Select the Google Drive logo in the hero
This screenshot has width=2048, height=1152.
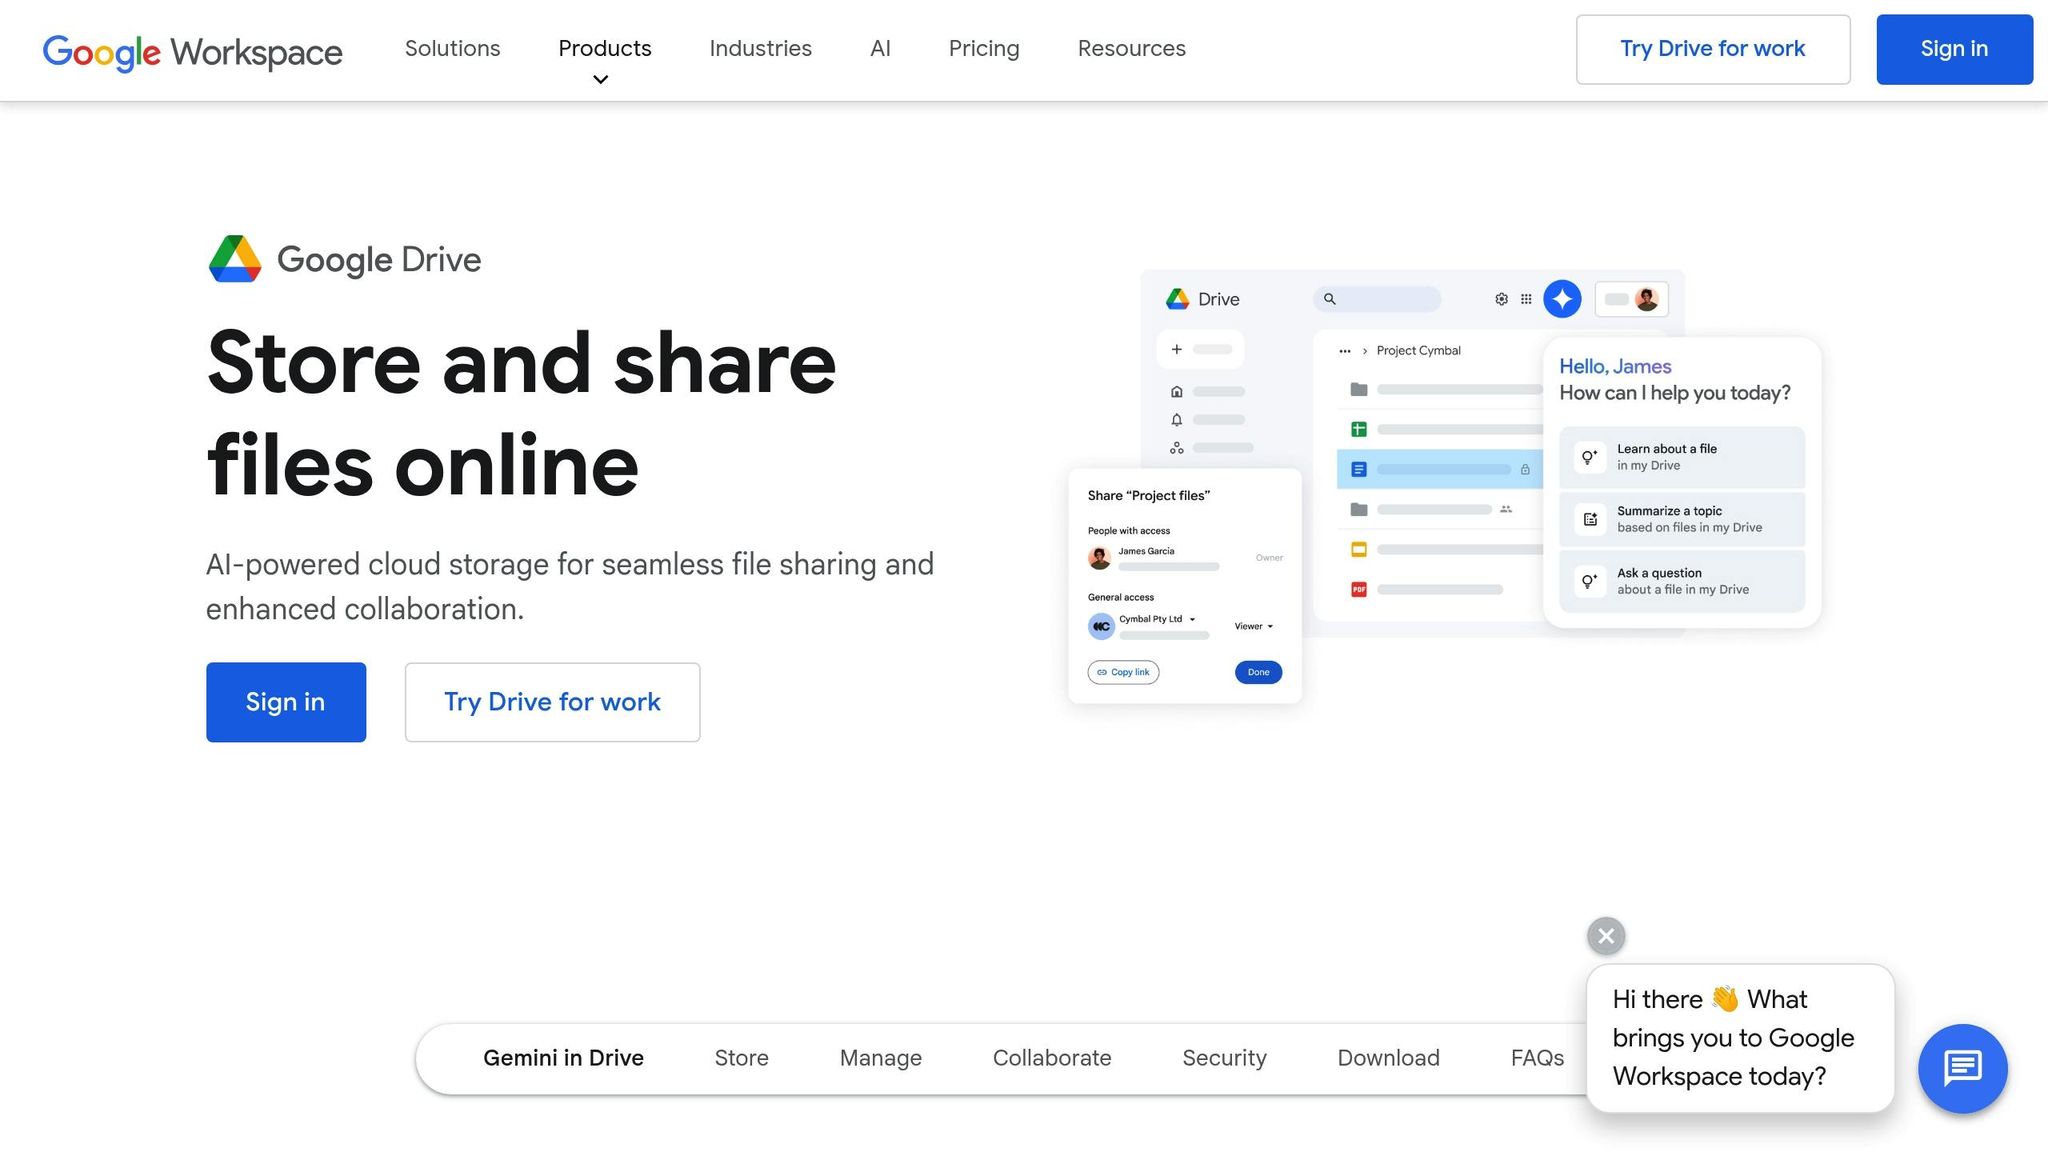point(234,258)
